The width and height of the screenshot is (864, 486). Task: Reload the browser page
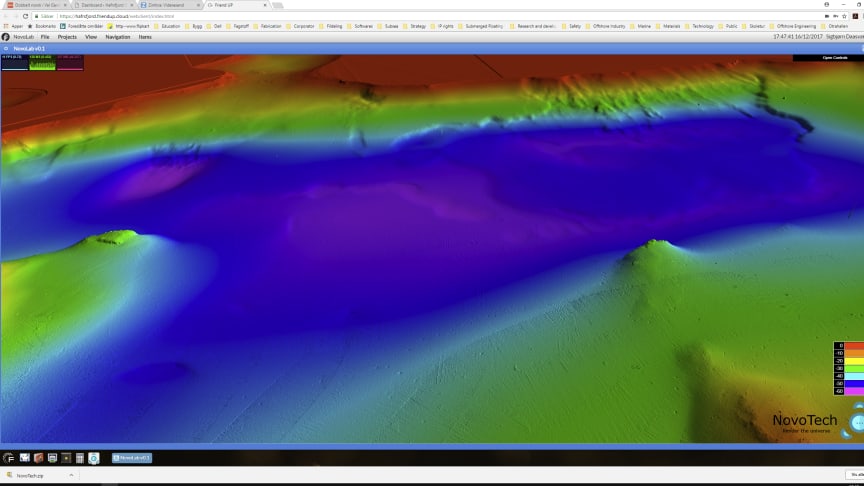click(25, 16)
